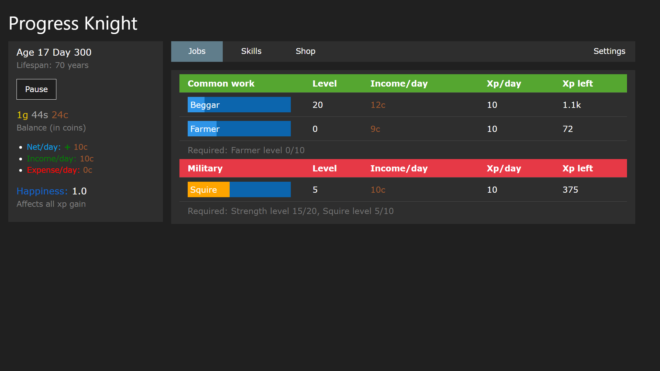Click the Expense/day entry
Image resolution: width=660 pixels, height=371 pixels.
(59, 170)
